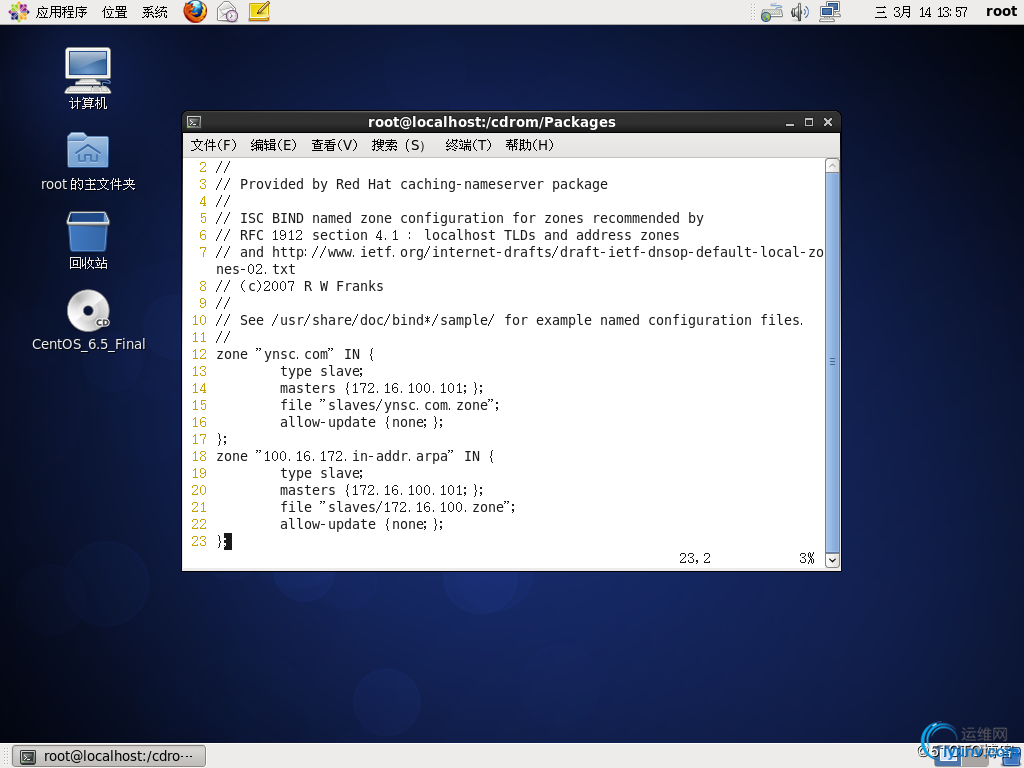Open the terminal 帮助(H) menu

(x=530, y=145)
